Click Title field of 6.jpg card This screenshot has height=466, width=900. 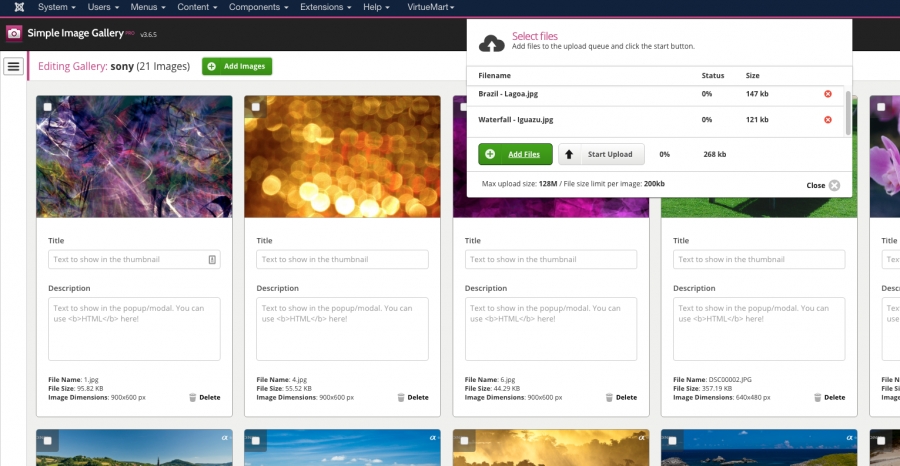(x=551, y=259)
